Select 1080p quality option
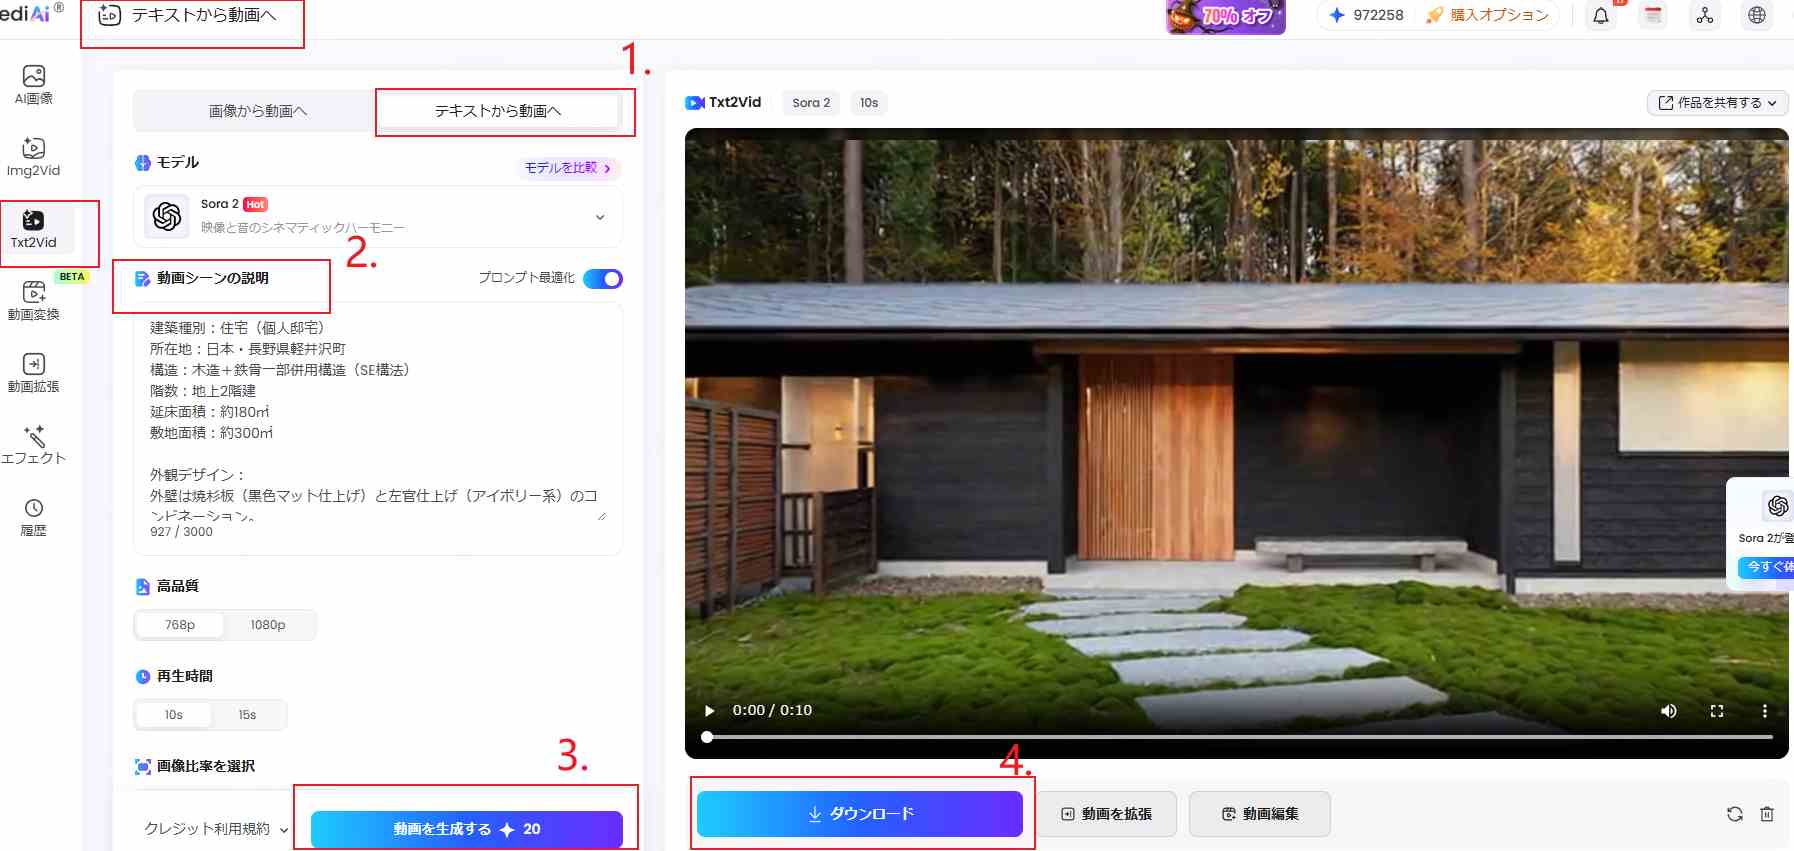 (268, 625)
